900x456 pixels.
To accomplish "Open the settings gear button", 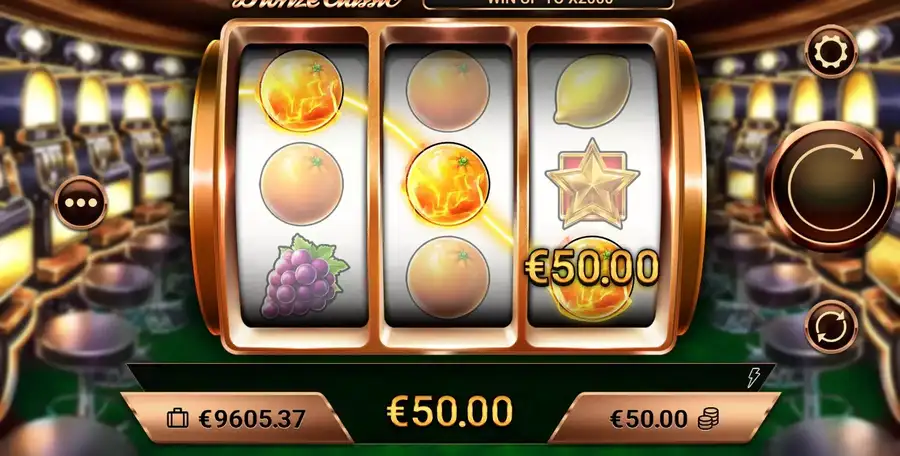I will (x=831, y=52).
